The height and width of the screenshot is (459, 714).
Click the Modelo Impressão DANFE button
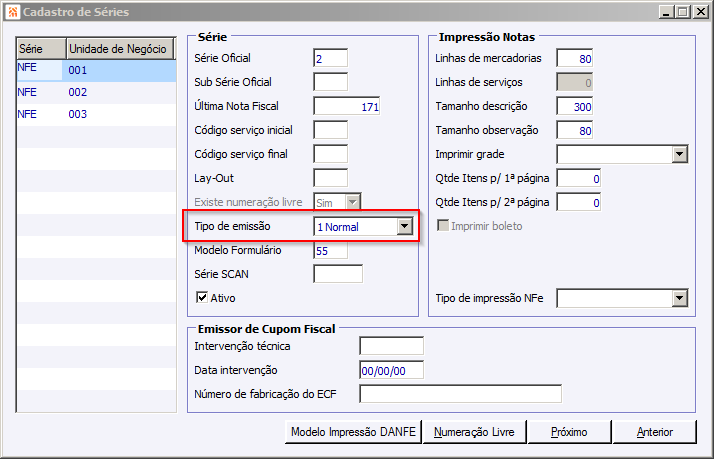coord(353,432)
